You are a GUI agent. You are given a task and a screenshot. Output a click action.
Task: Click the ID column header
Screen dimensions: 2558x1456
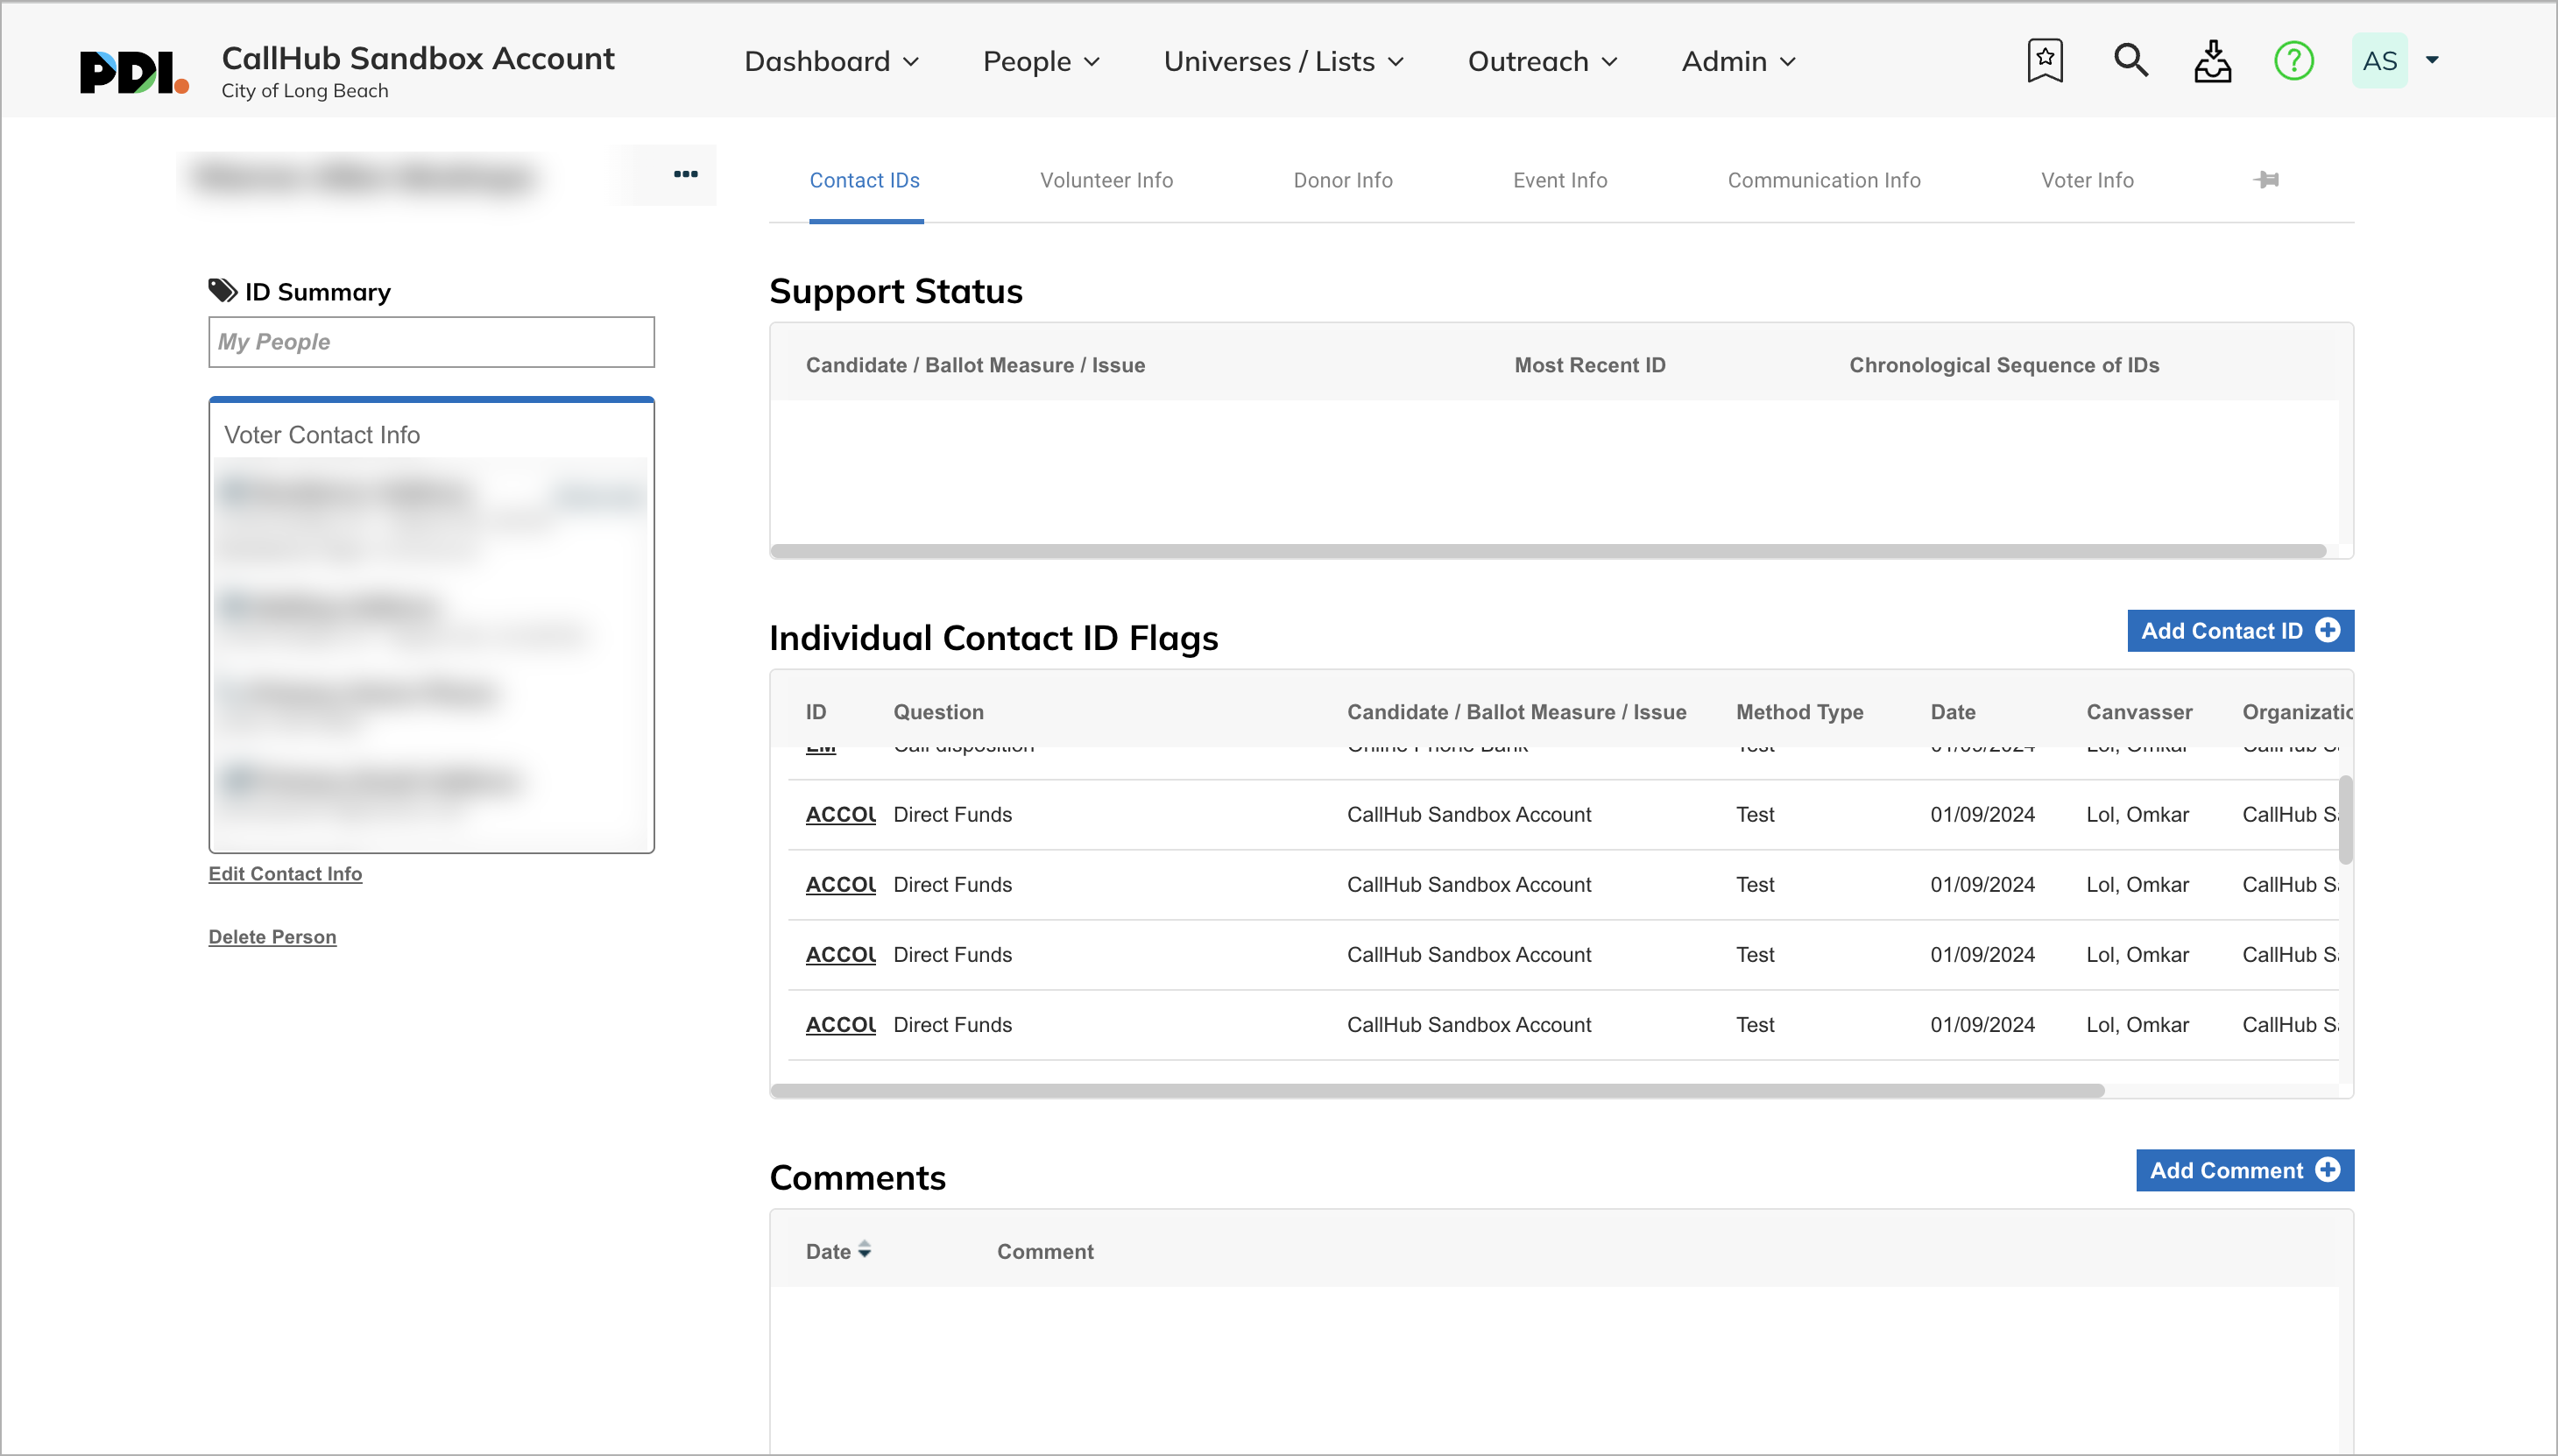pos(816,711)
